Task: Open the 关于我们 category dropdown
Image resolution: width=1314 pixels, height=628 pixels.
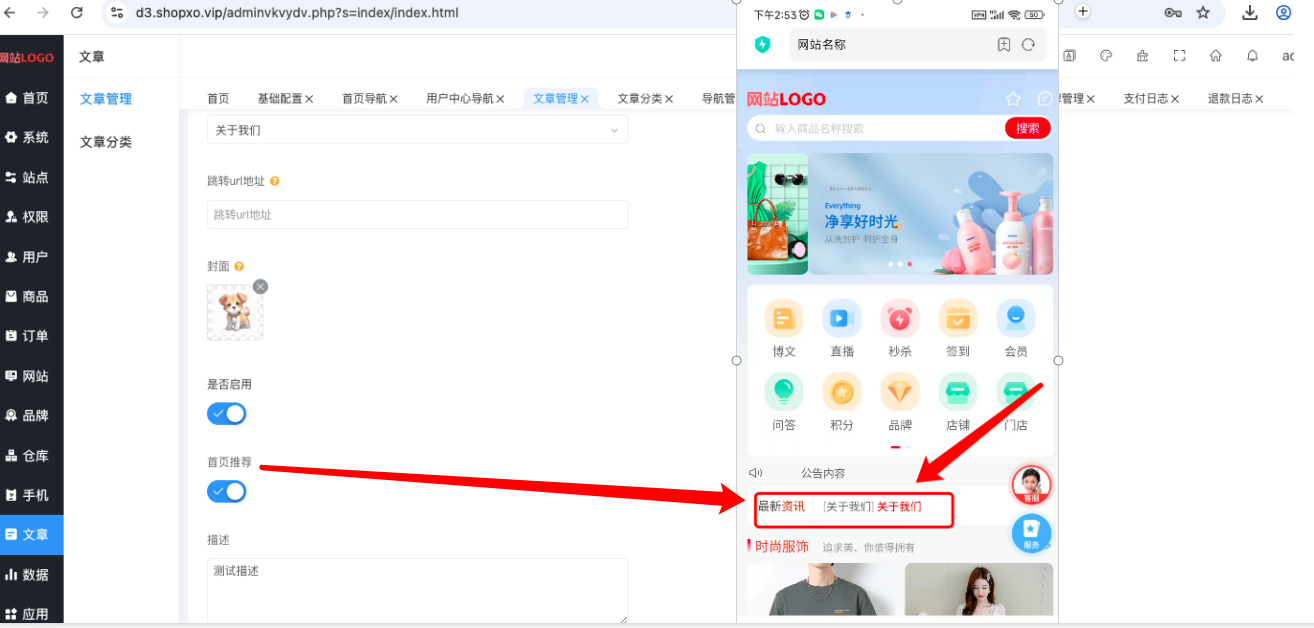Action: 417,130
